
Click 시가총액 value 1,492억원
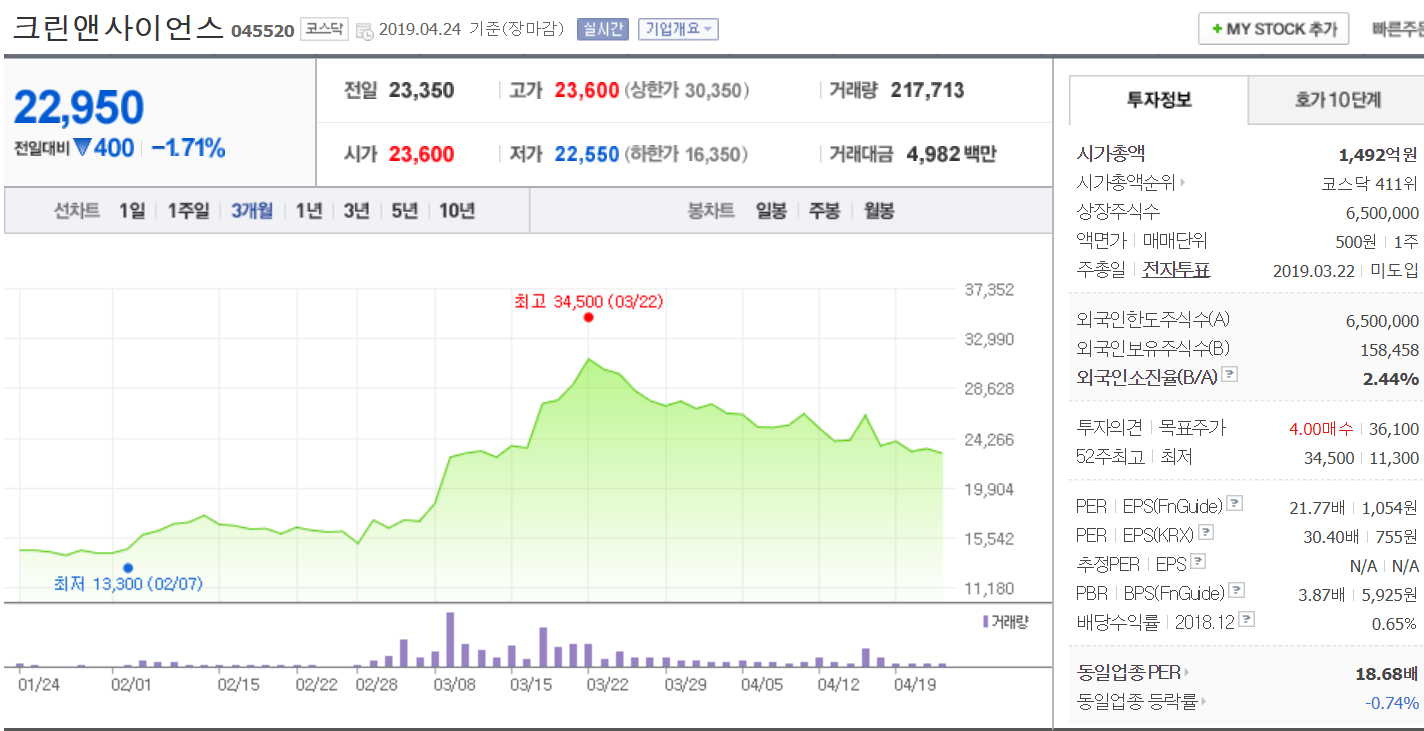(x=1378, y=154)
